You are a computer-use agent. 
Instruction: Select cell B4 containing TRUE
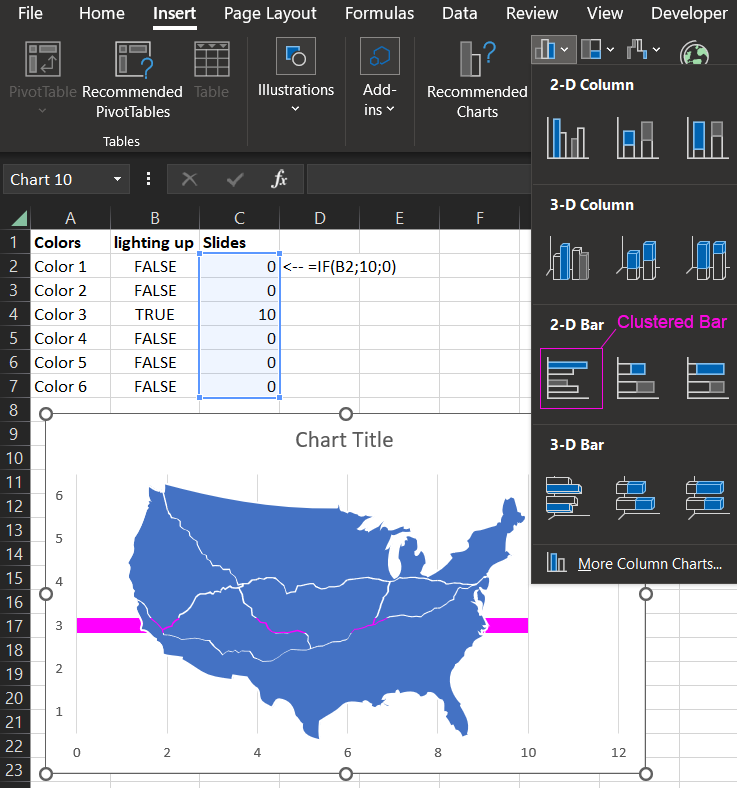point(155,314)
